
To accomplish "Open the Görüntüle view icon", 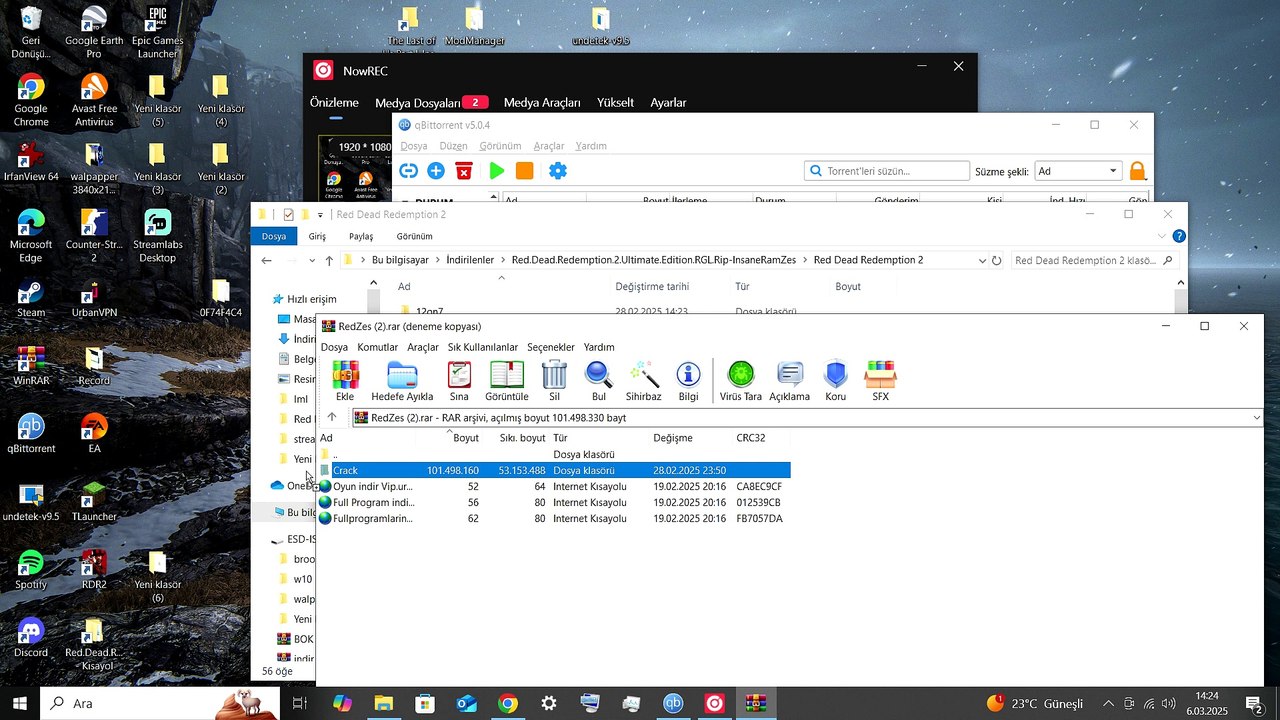I will [x=507, y=380].
